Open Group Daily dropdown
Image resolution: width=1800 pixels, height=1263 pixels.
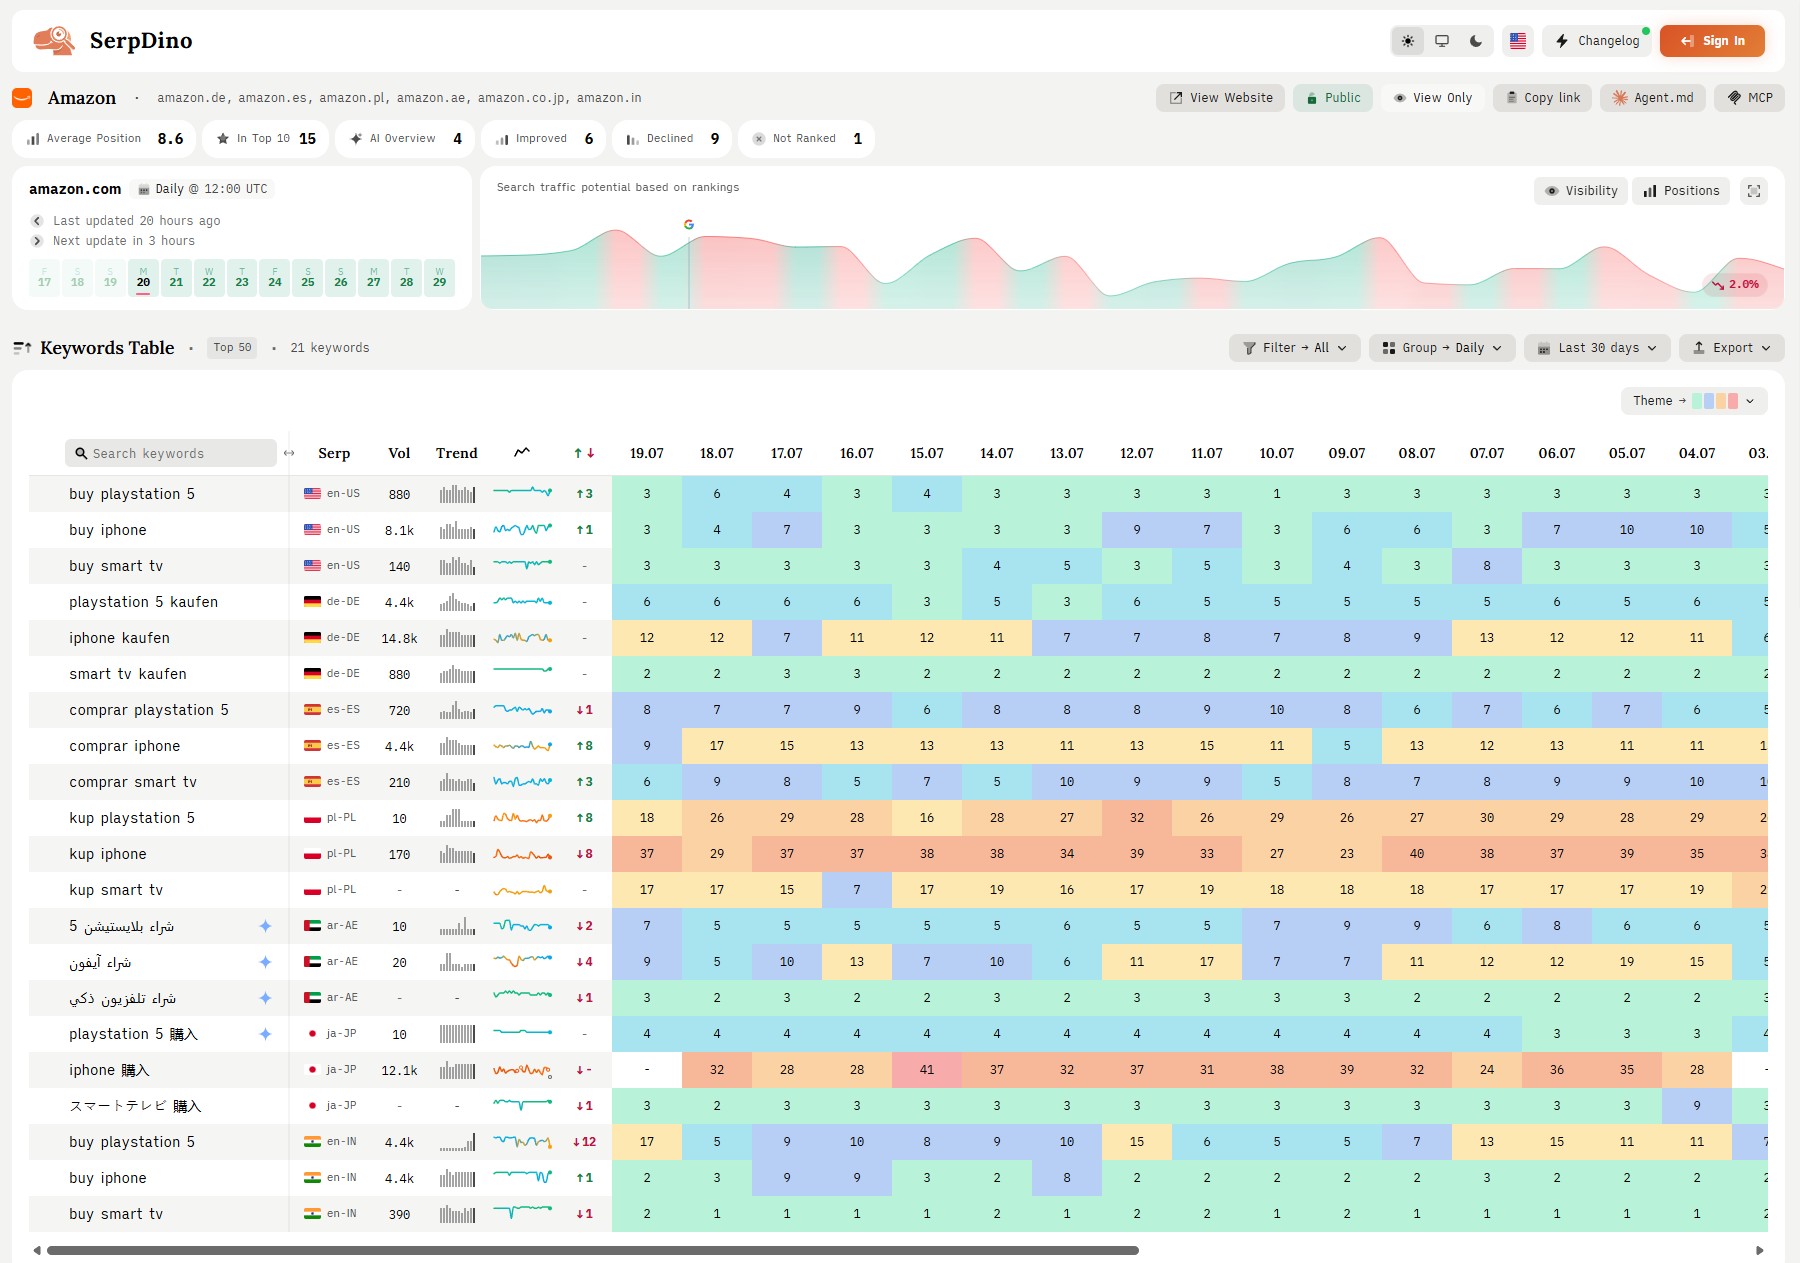click(1442, 348)
